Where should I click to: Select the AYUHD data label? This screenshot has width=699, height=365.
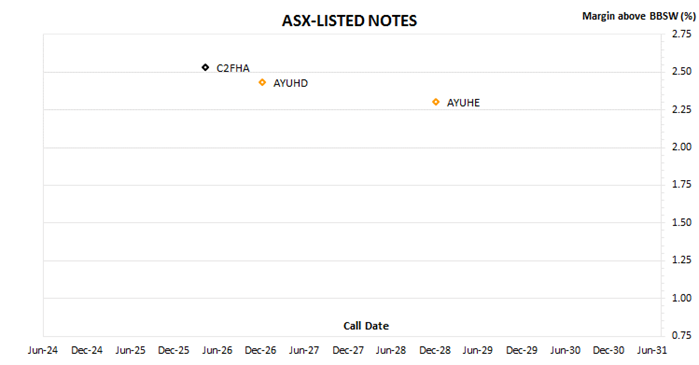(x=291, y=83)
